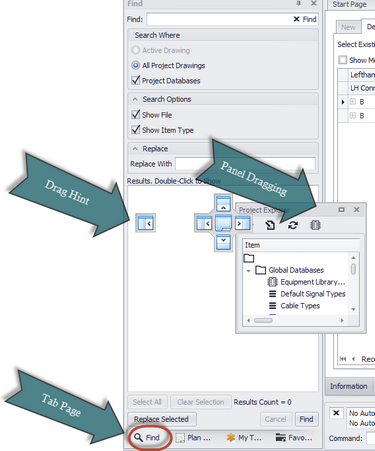375x451 pixels.
Task: Click the Item column header
Action: (x=301, y=245)
